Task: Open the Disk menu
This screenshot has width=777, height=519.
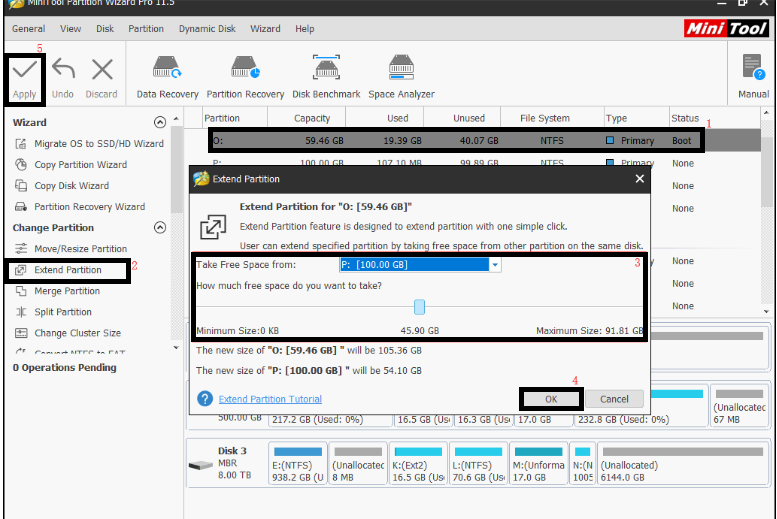Action: tap(105, 29)
